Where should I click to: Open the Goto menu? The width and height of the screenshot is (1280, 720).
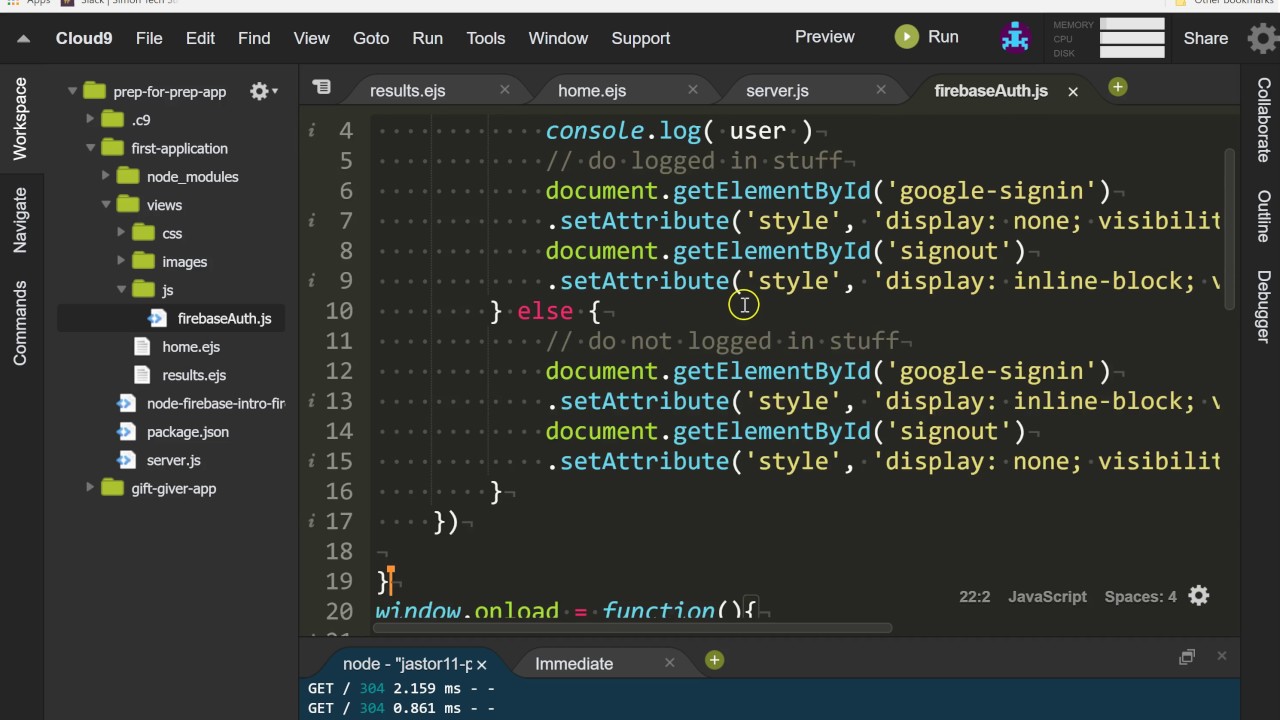pyautogui.click(x=371, y=38)
